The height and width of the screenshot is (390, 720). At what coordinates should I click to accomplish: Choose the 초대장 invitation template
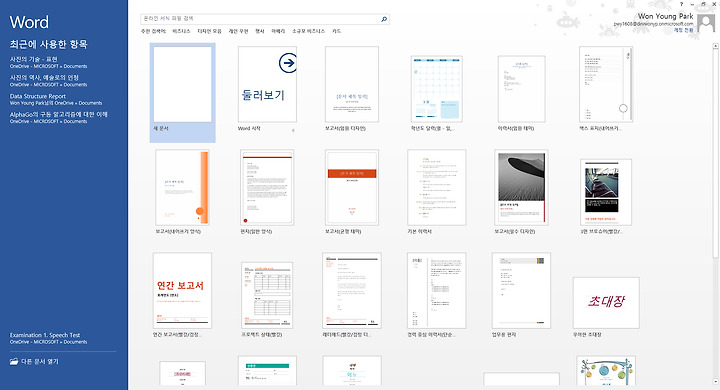pyautogui.click(x=606, y=303)
